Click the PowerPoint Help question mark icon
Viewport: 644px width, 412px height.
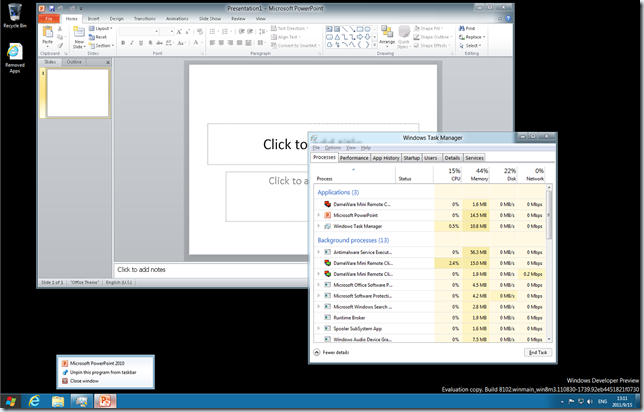click(508, 18)
